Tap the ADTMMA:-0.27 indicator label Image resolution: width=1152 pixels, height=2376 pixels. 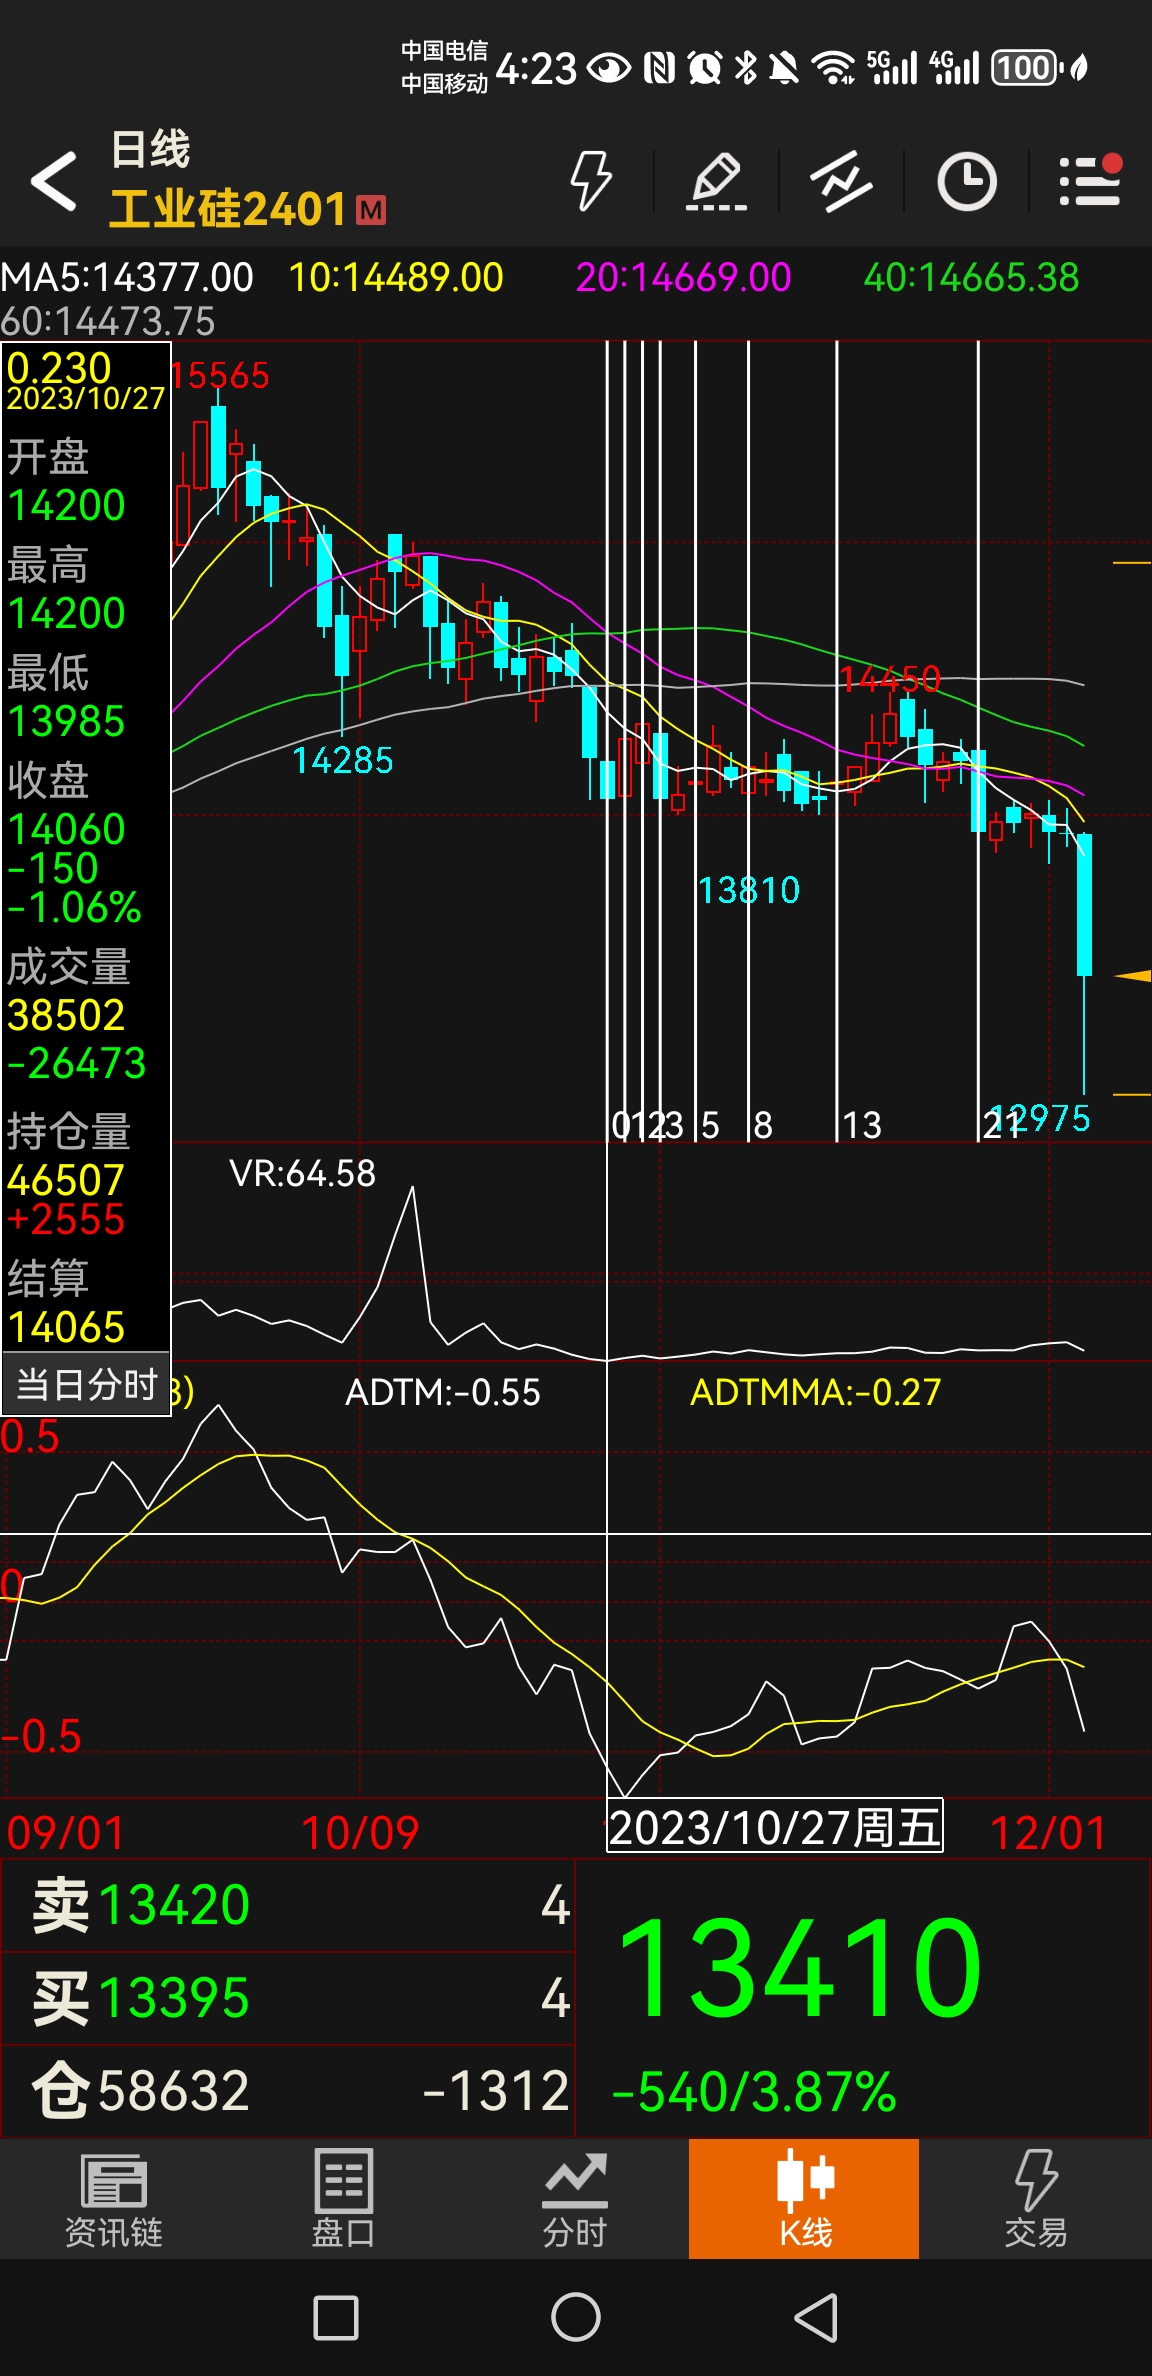click(816, 1392)
